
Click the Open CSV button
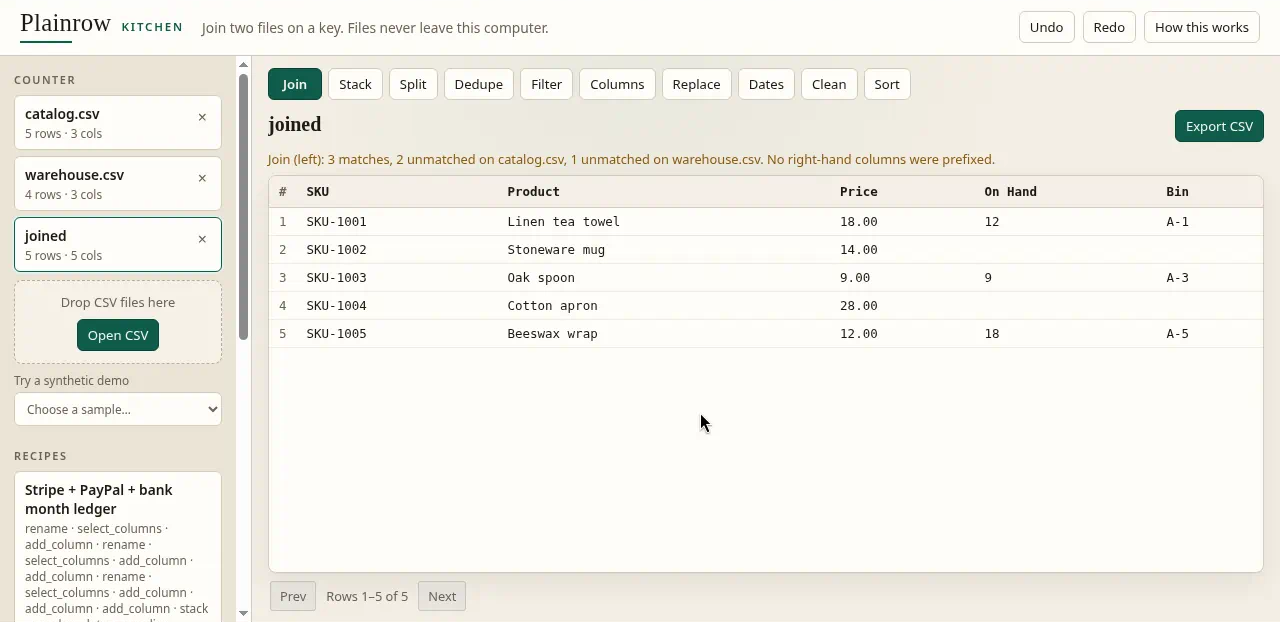118,335
